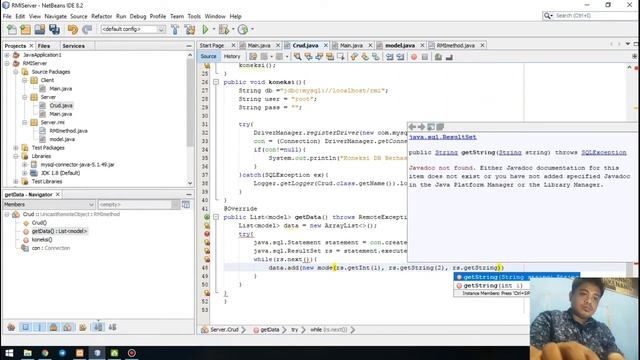This screenshot has width=640, height=360.
Task: Toggle the Sort by Name filter in Navigator
Action: pyautogui.click(x=98, y=327)
